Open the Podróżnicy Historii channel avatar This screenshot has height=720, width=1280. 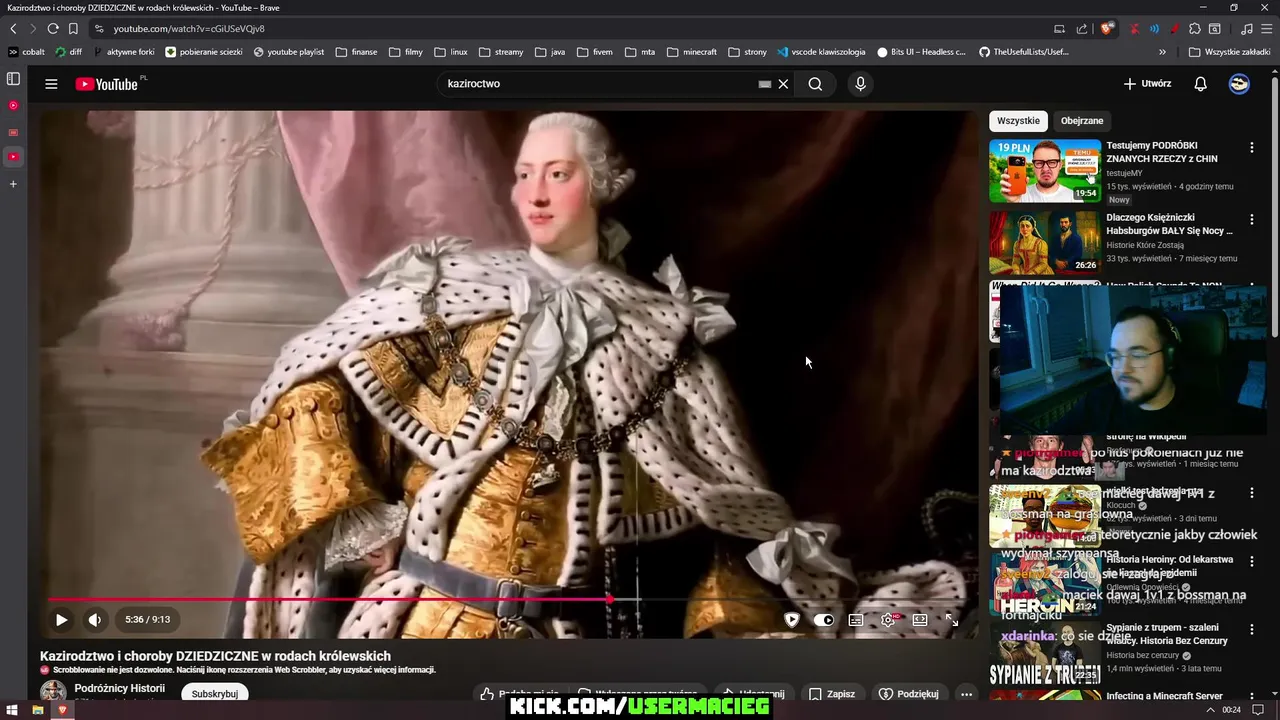pyautogui.click(x=53, y=692)
